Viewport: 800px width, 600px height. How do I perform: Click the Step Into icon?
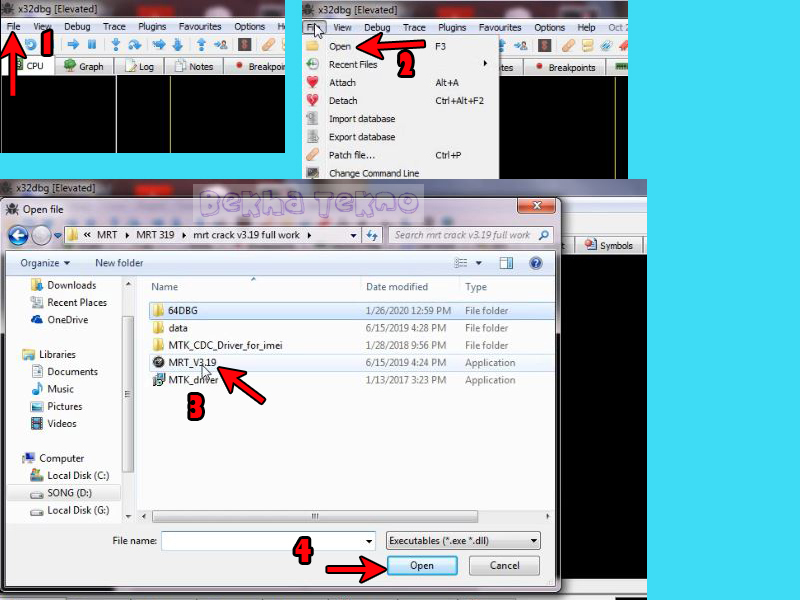click(x=116, y=43)
